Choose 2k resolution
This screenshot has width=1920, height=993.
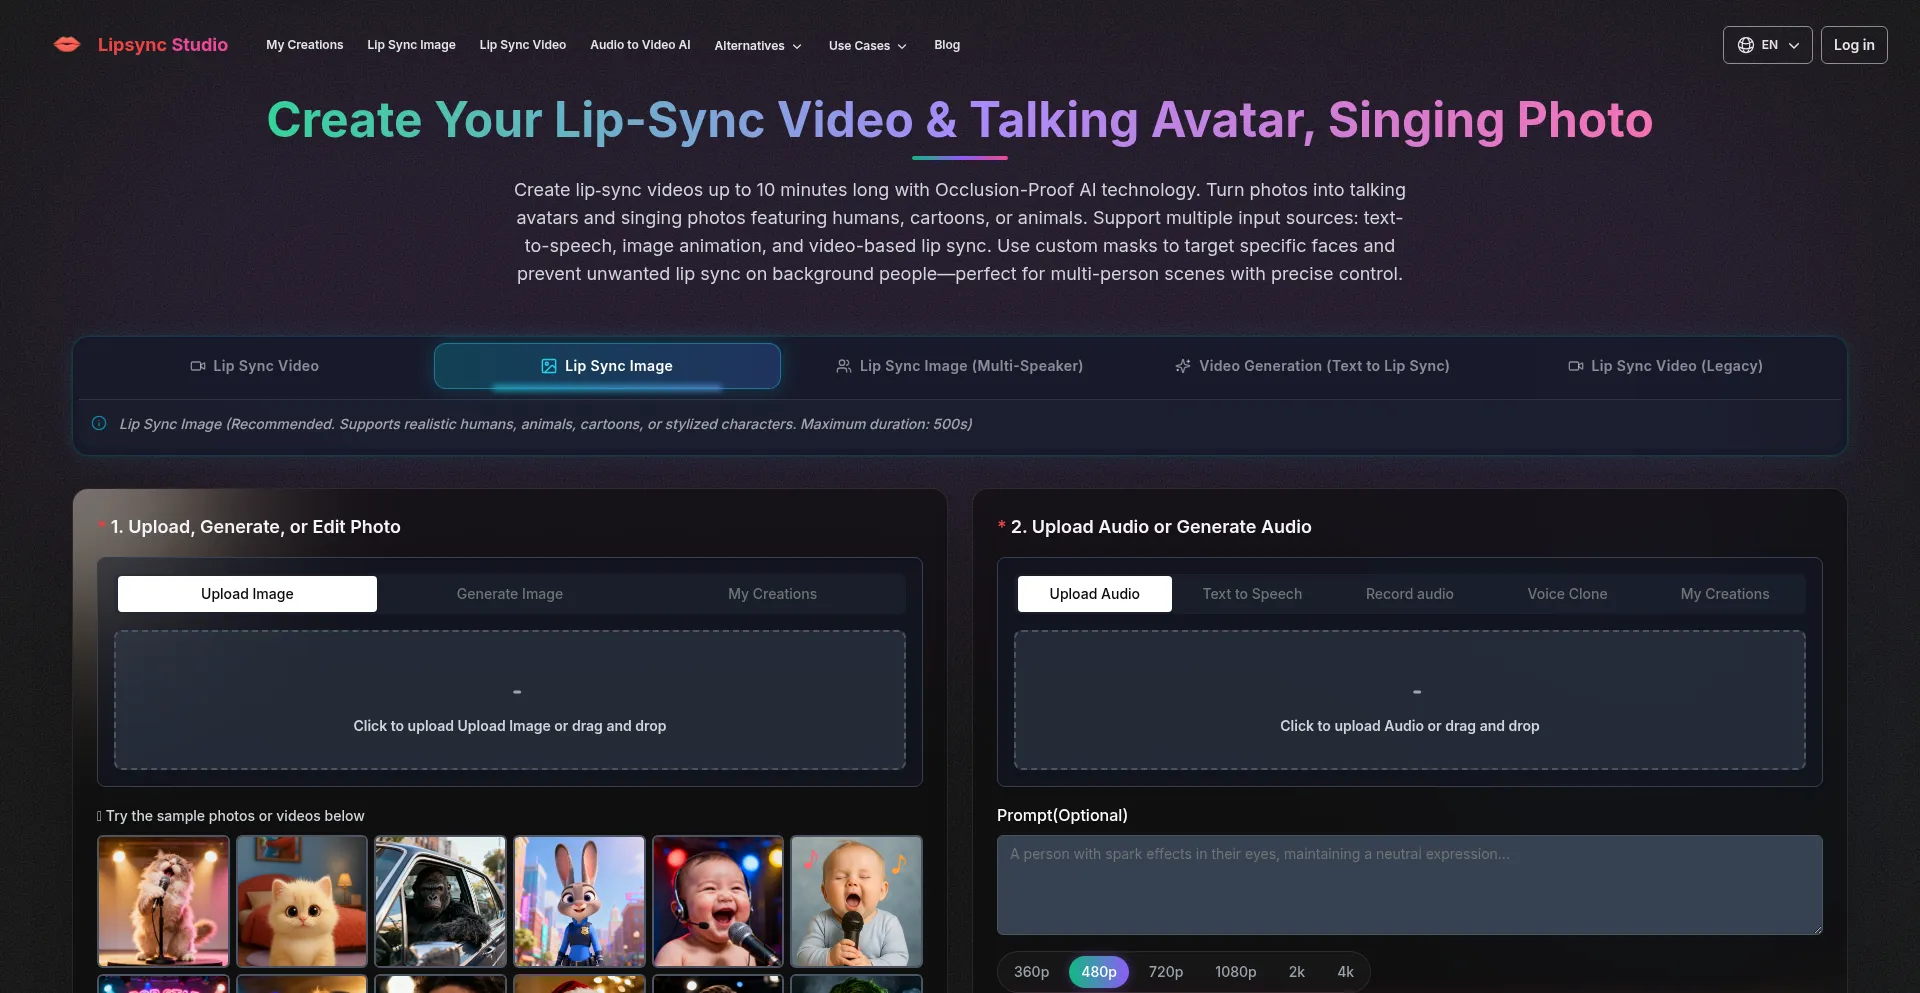pos(1297,972)
